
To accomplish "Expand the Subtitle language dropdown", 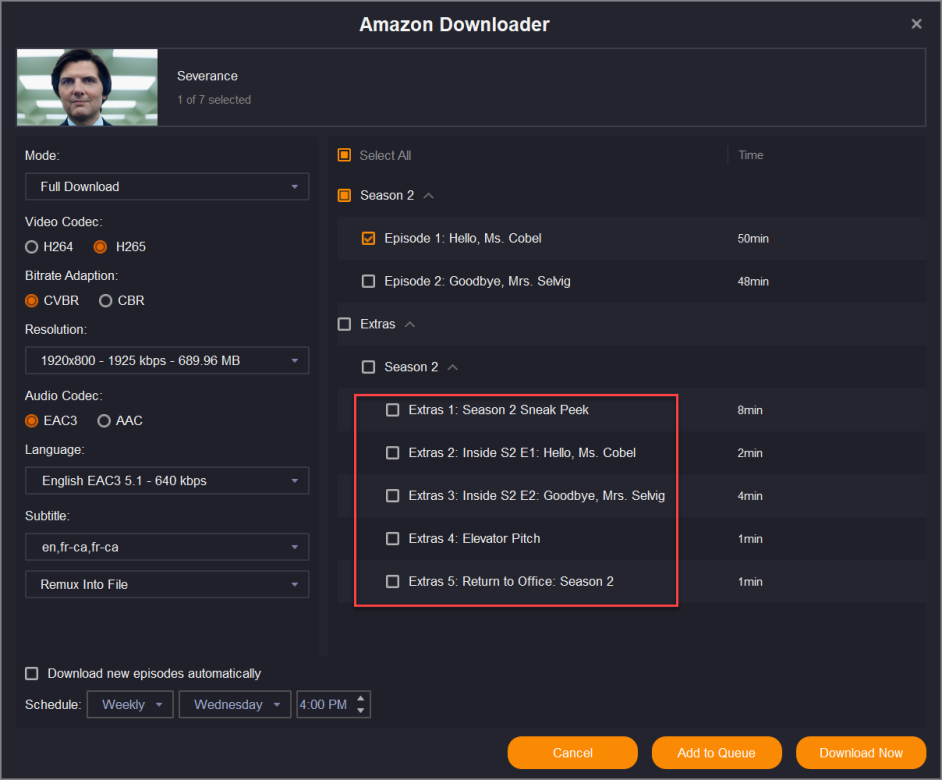I will [167, 548].
